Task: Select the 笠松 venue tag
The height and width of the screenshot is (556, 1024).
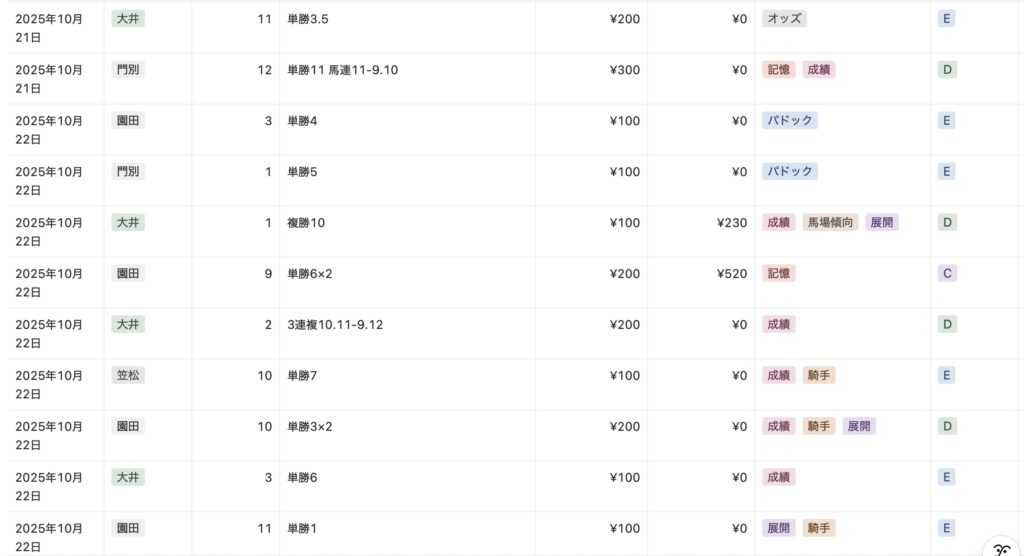Action: (128, 376)
